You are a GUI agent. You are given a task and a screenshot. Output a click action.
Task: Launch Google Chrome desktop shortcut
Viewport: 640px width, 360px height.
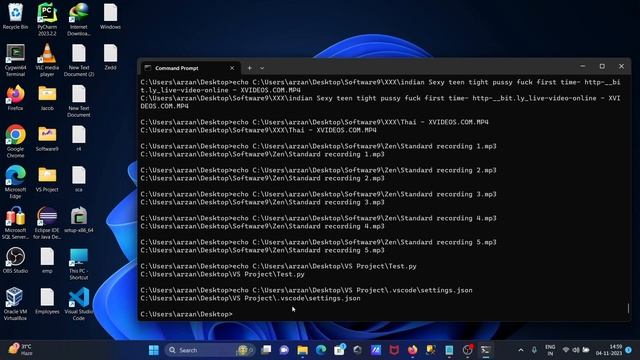tap(16, 141)
